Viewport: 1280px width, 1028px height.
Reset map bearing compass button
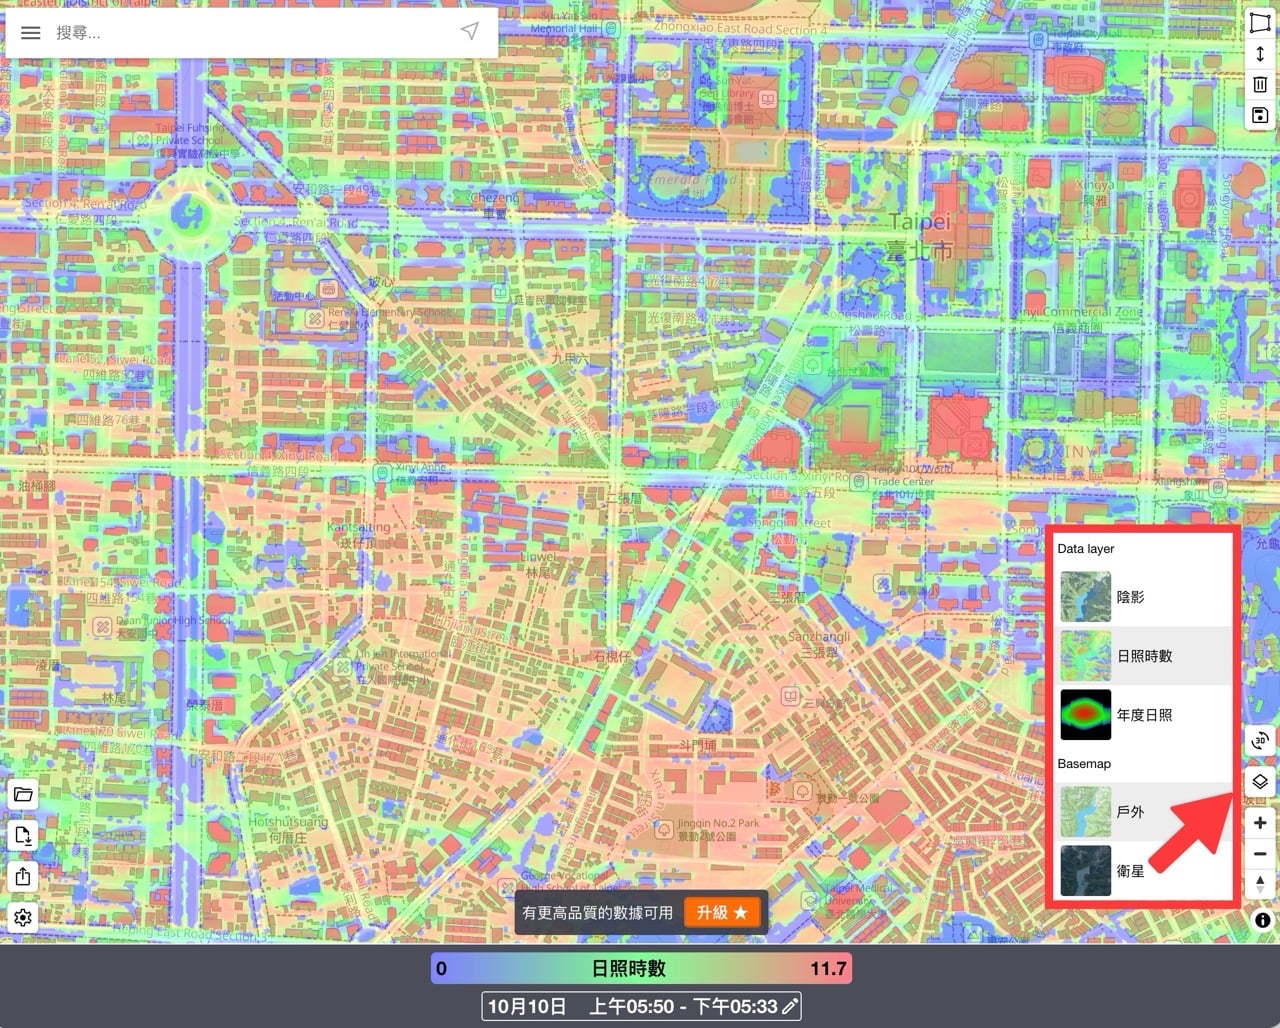[x=1260, y=884]
